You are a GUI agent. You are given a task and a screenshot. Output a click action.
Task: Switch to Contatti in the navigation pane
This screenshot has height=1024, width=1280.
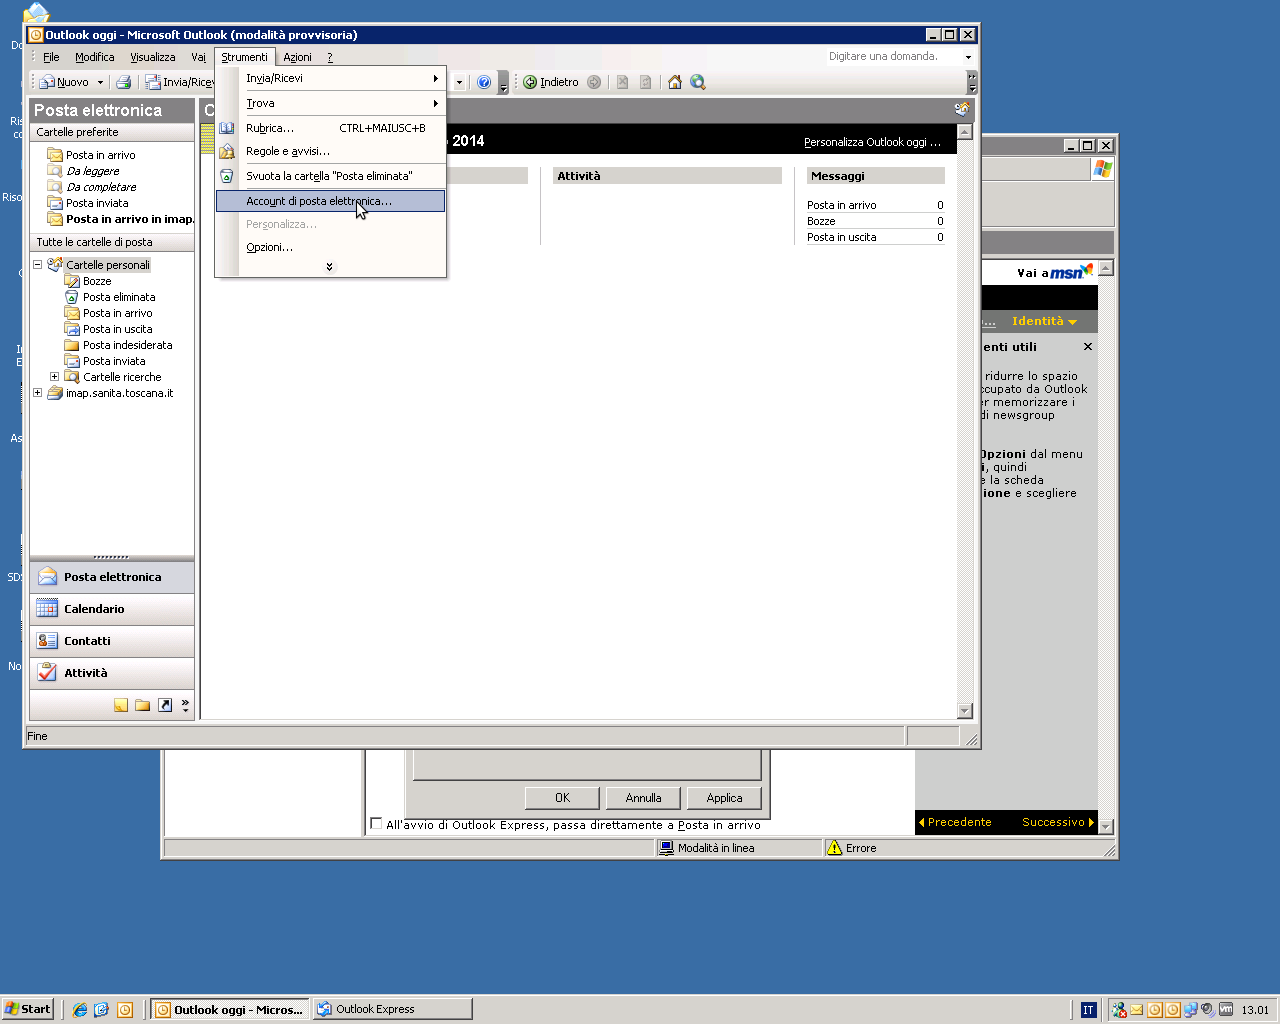point(112,641)
